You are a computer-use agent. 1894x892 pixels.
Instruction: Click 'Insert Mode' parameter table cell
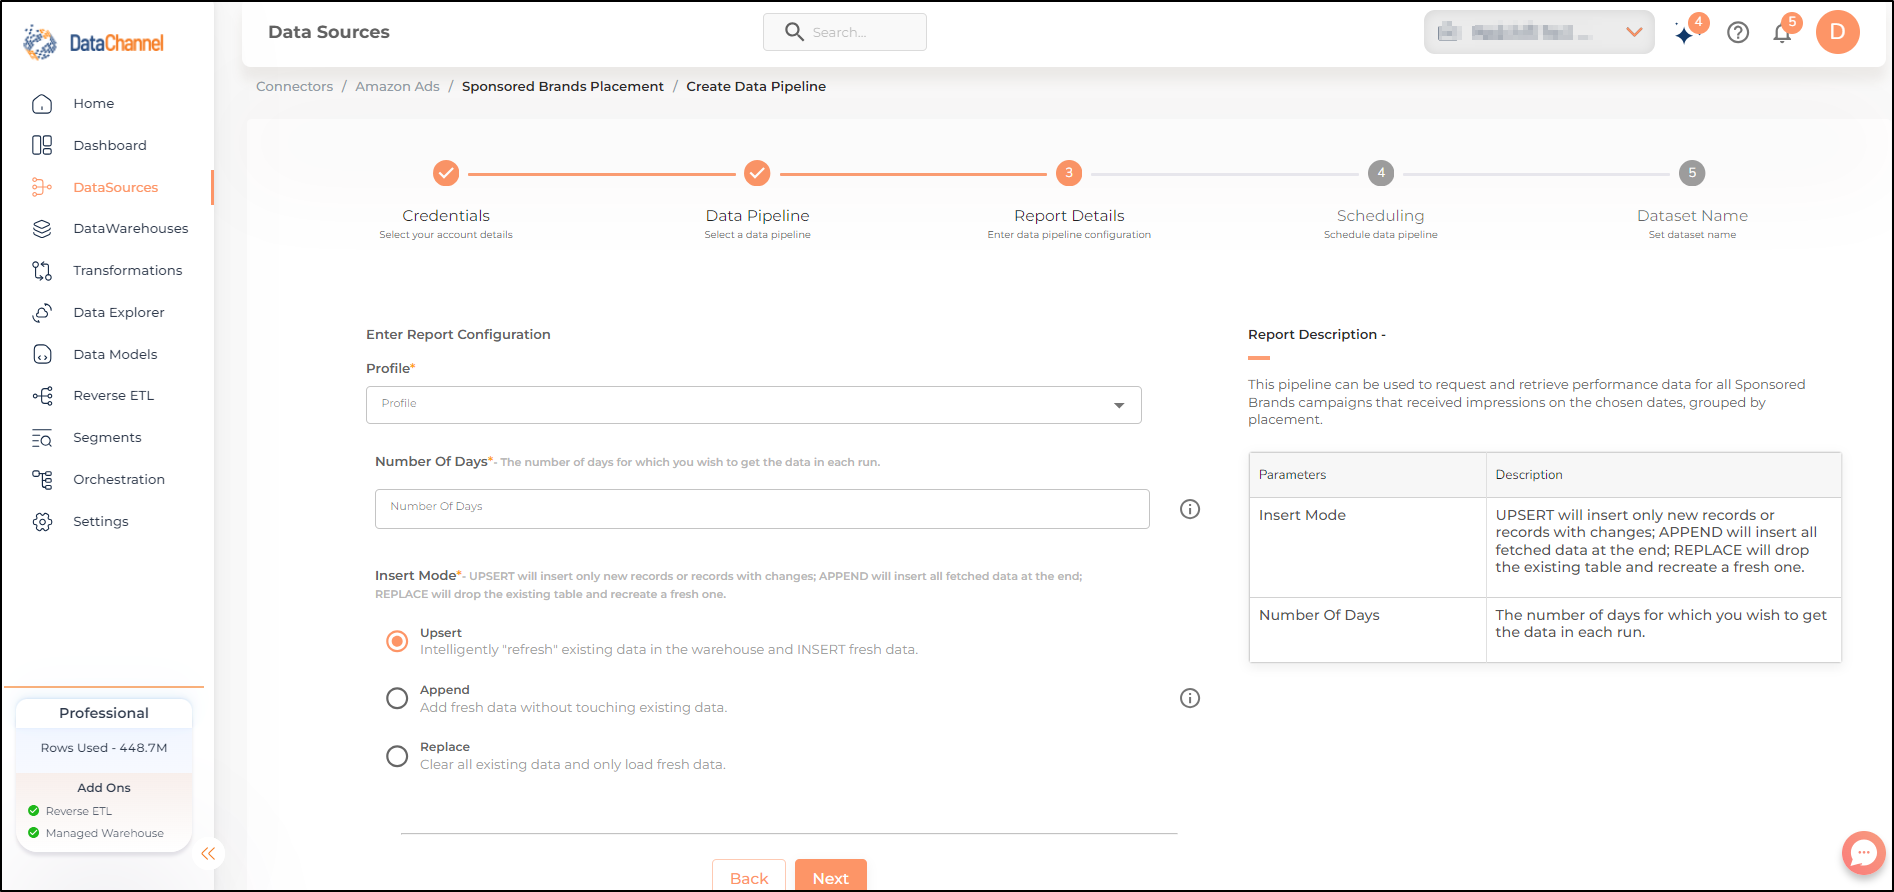point(1367,547)
